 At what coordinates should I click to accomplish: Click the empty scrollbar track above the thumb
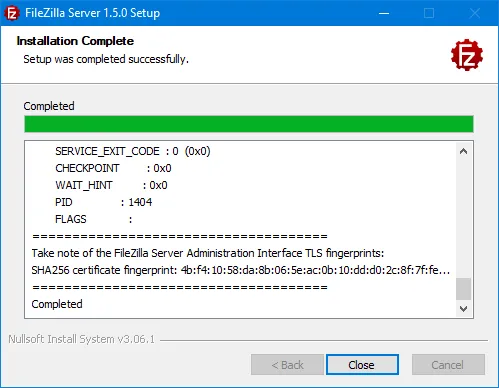click(x=463, y=218)
